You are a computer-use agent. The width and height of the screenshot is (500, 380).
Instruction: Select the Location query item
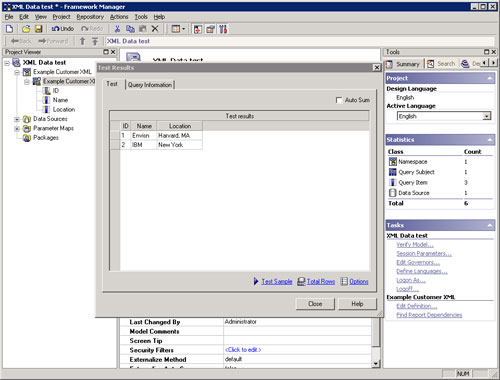coord(64,109)
